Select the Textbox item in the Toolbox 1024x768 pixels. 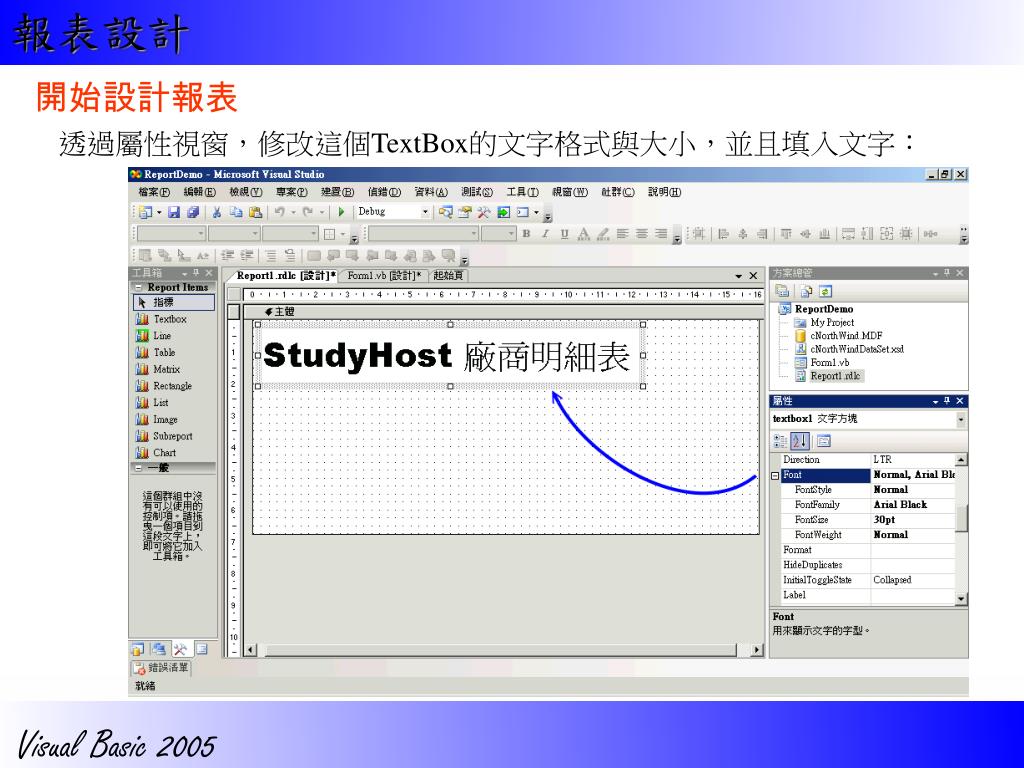[174, 319]
